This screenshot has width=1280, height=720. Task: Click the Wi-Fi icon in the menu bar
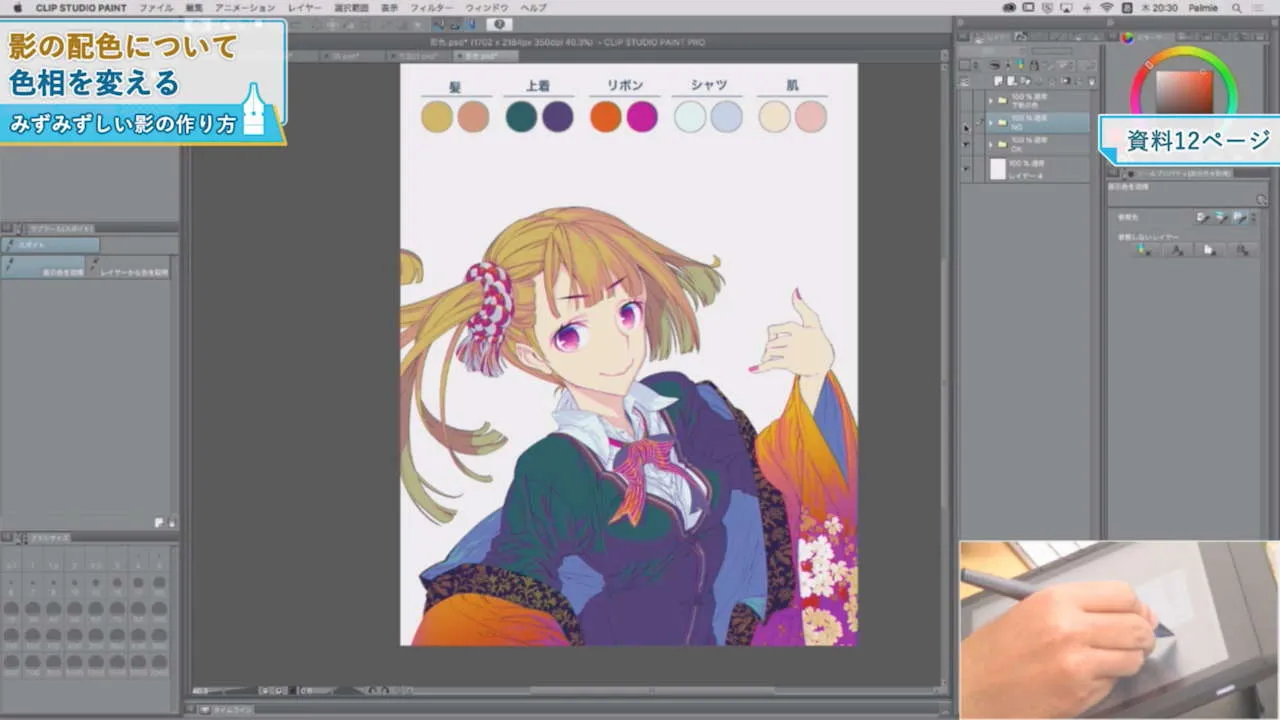pos(1106,7)
